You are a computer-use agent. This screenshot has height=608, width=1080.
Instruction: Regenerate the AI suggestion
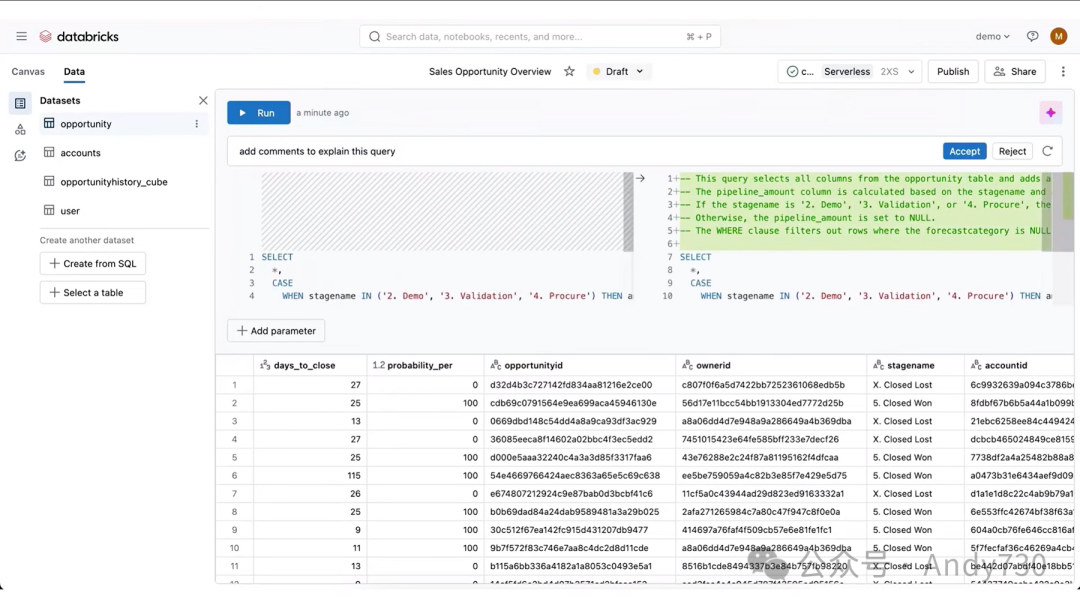pyautogui.click(x=1047, y=152)
